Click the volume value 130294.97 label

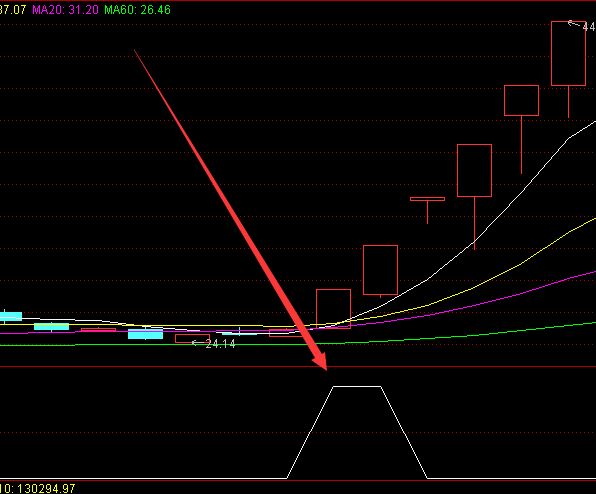click(x=46, y=488)
